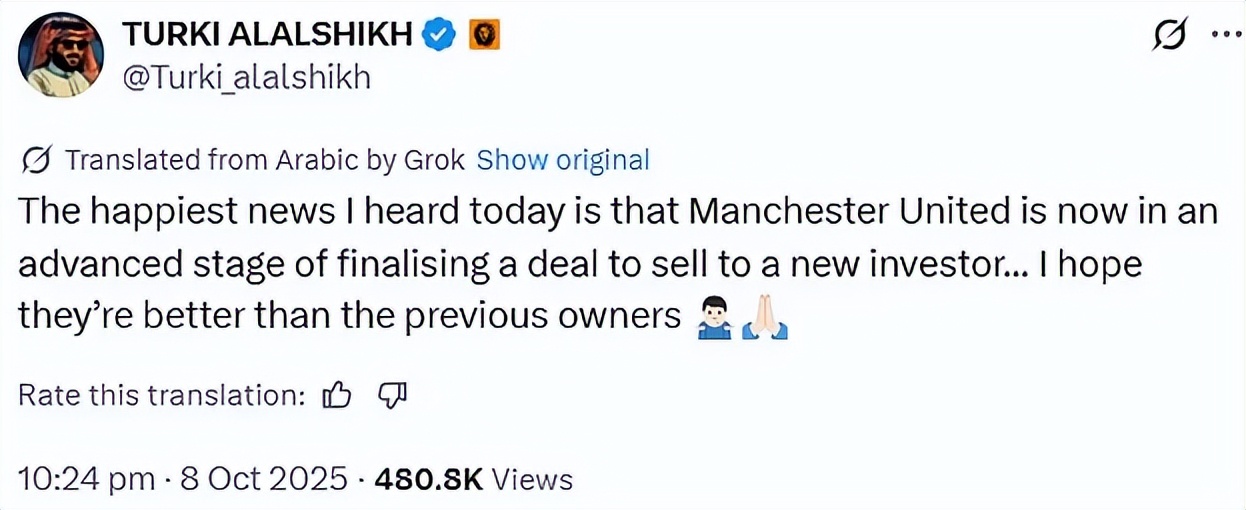
Task: Click the 8 Oct 2025 date
Action: point(263,479)
